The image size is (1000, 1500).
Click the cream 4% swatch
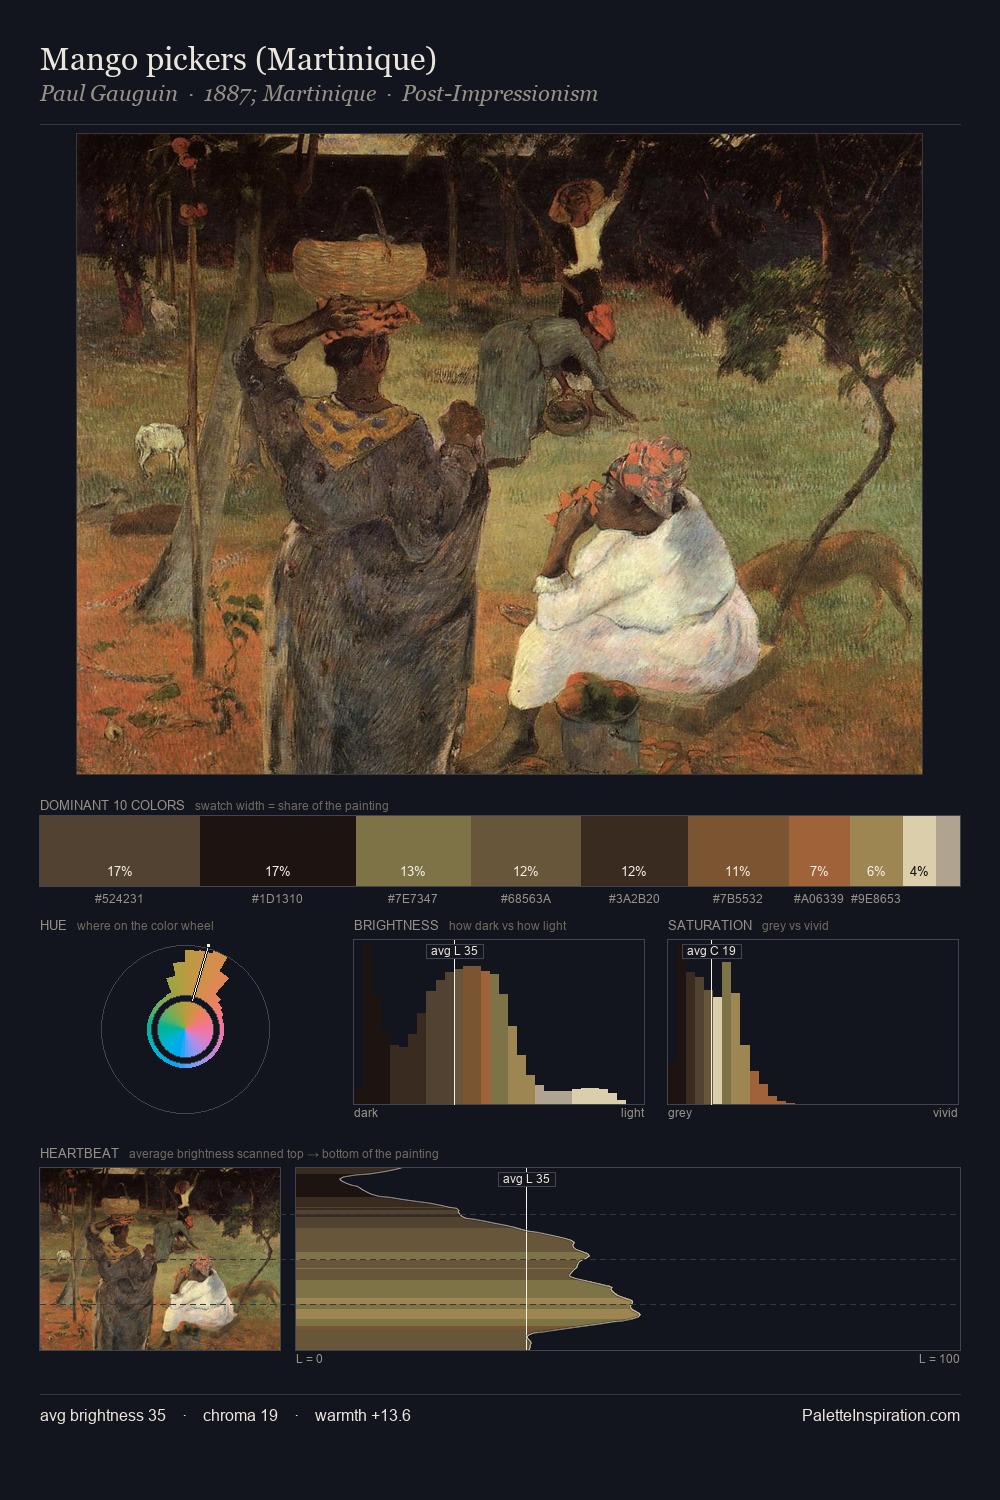coord(919,851)
